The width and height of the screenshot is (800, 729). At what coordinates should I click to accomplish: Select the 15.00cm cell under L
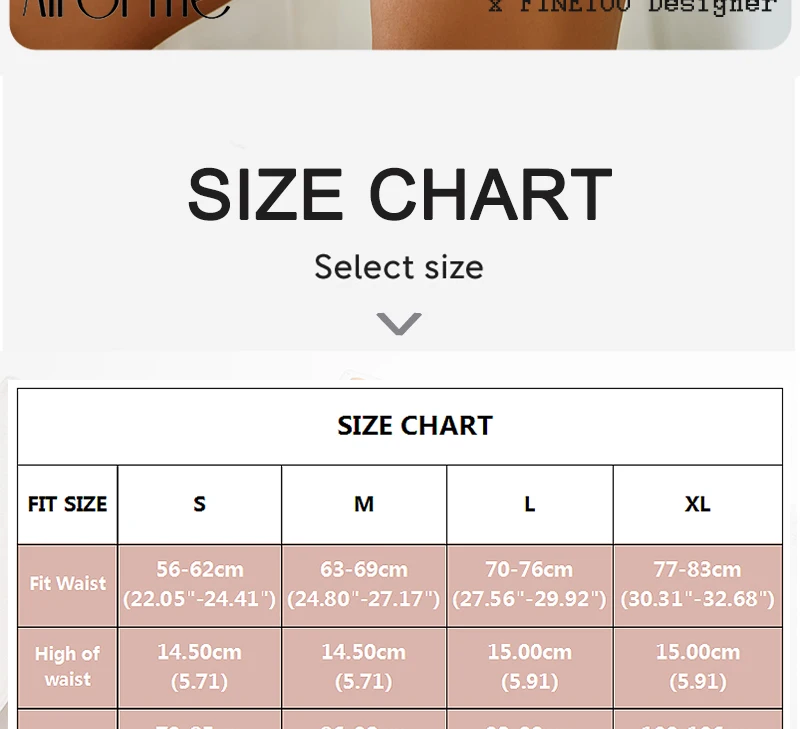529,666
